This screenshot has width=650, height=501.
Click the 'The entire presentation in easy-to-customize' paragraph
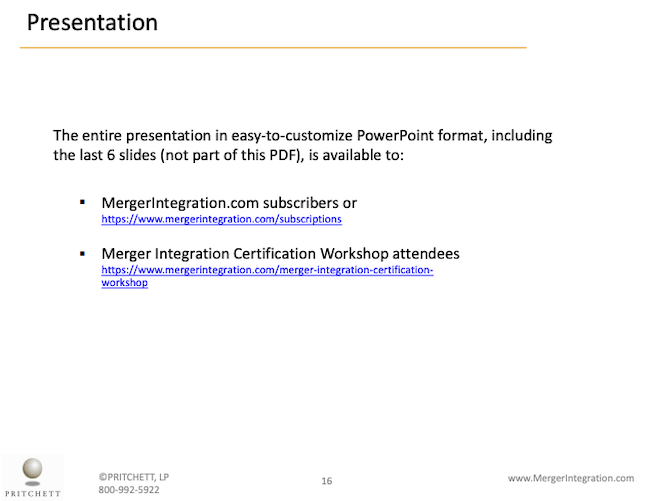coord(303,145)
